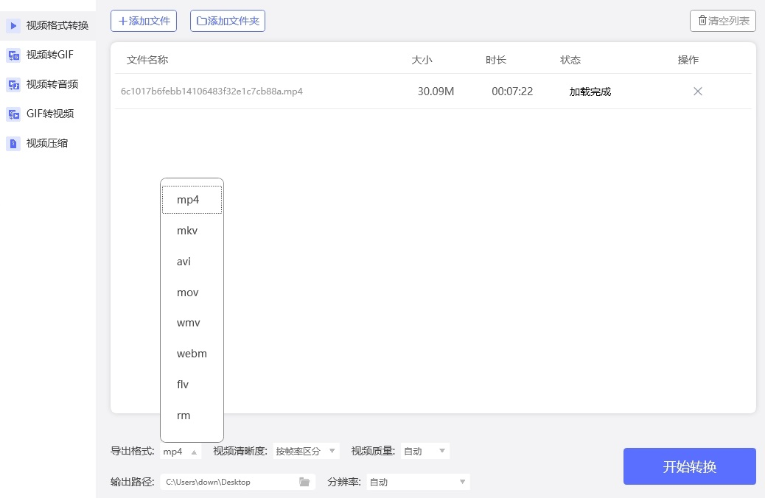
Task: Click the video format conversion sidebar icon
Action: point(13,25)
